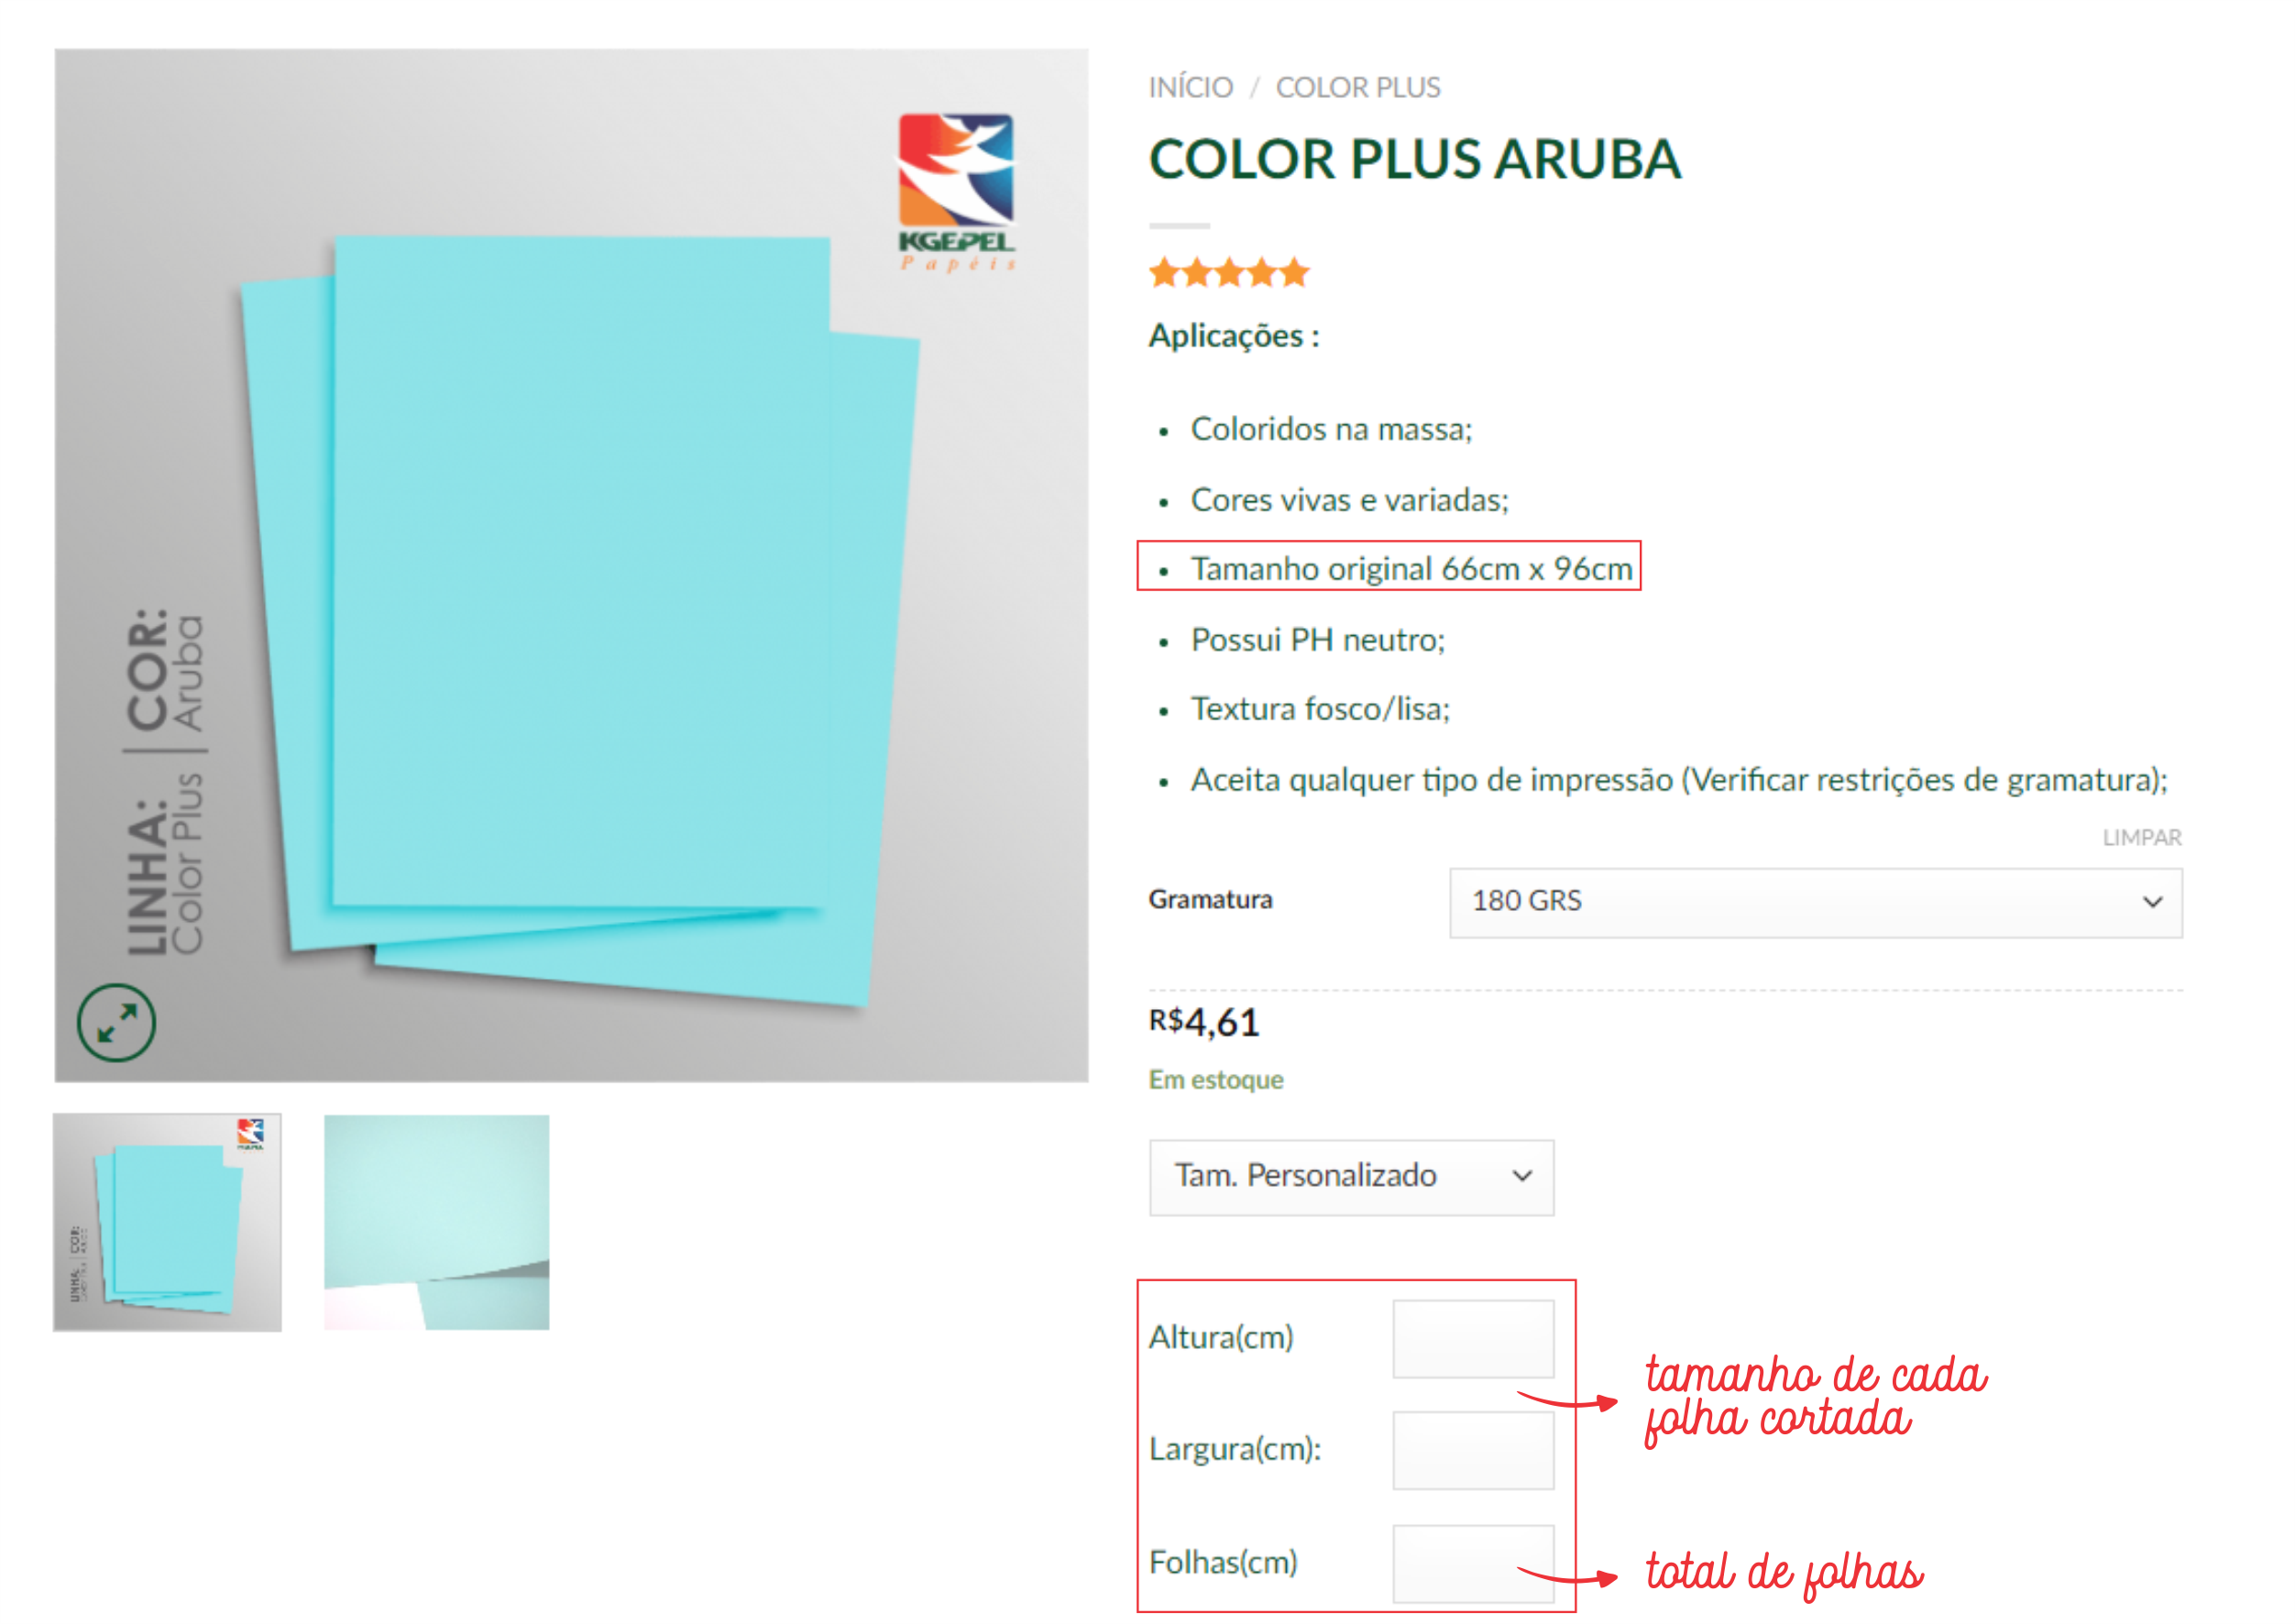Click the Folhas(cm) input field
2295x1624 pixels.
[x=1473, y=1563]
